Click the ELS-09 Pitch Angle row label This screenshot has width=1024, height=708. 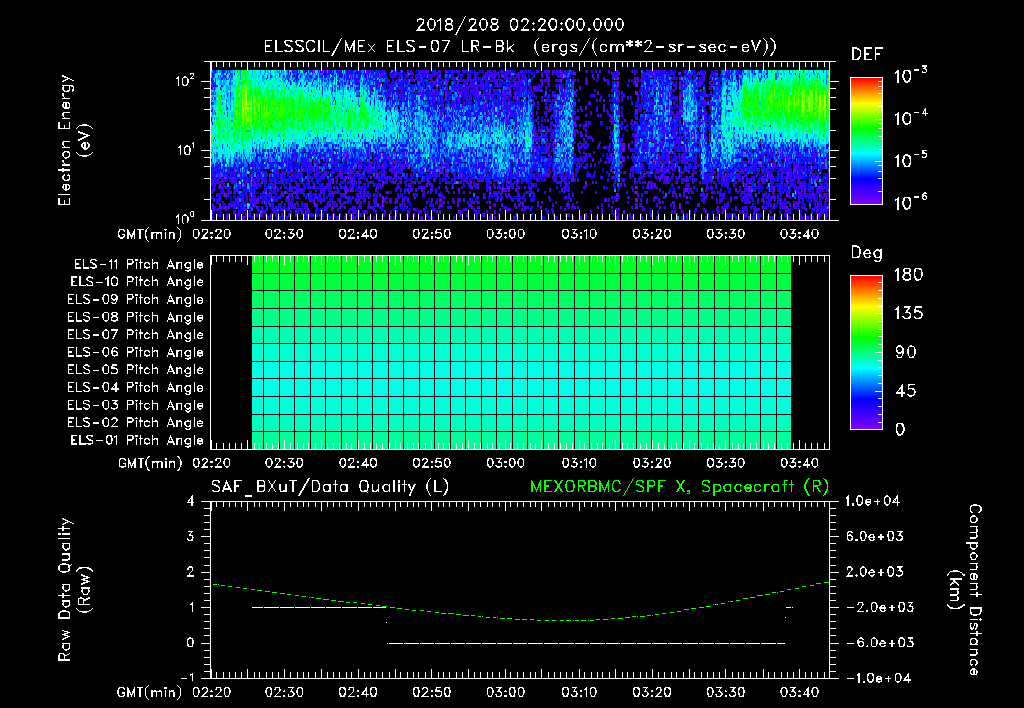[135, 300]
